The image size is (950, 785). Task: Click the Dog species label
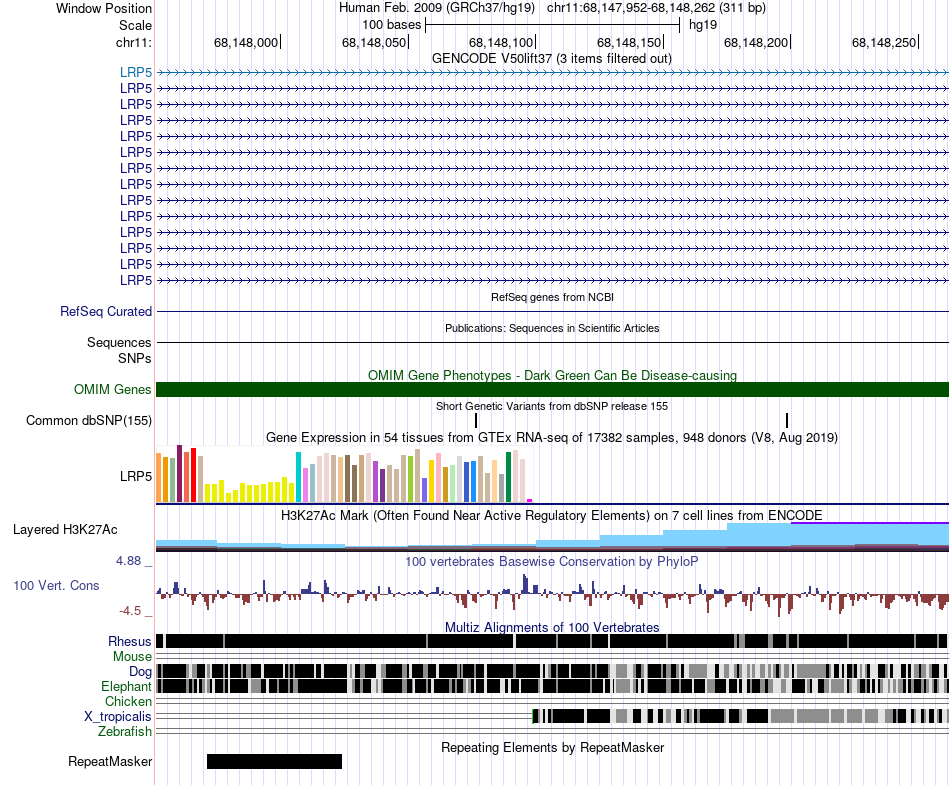pos(140,671)
